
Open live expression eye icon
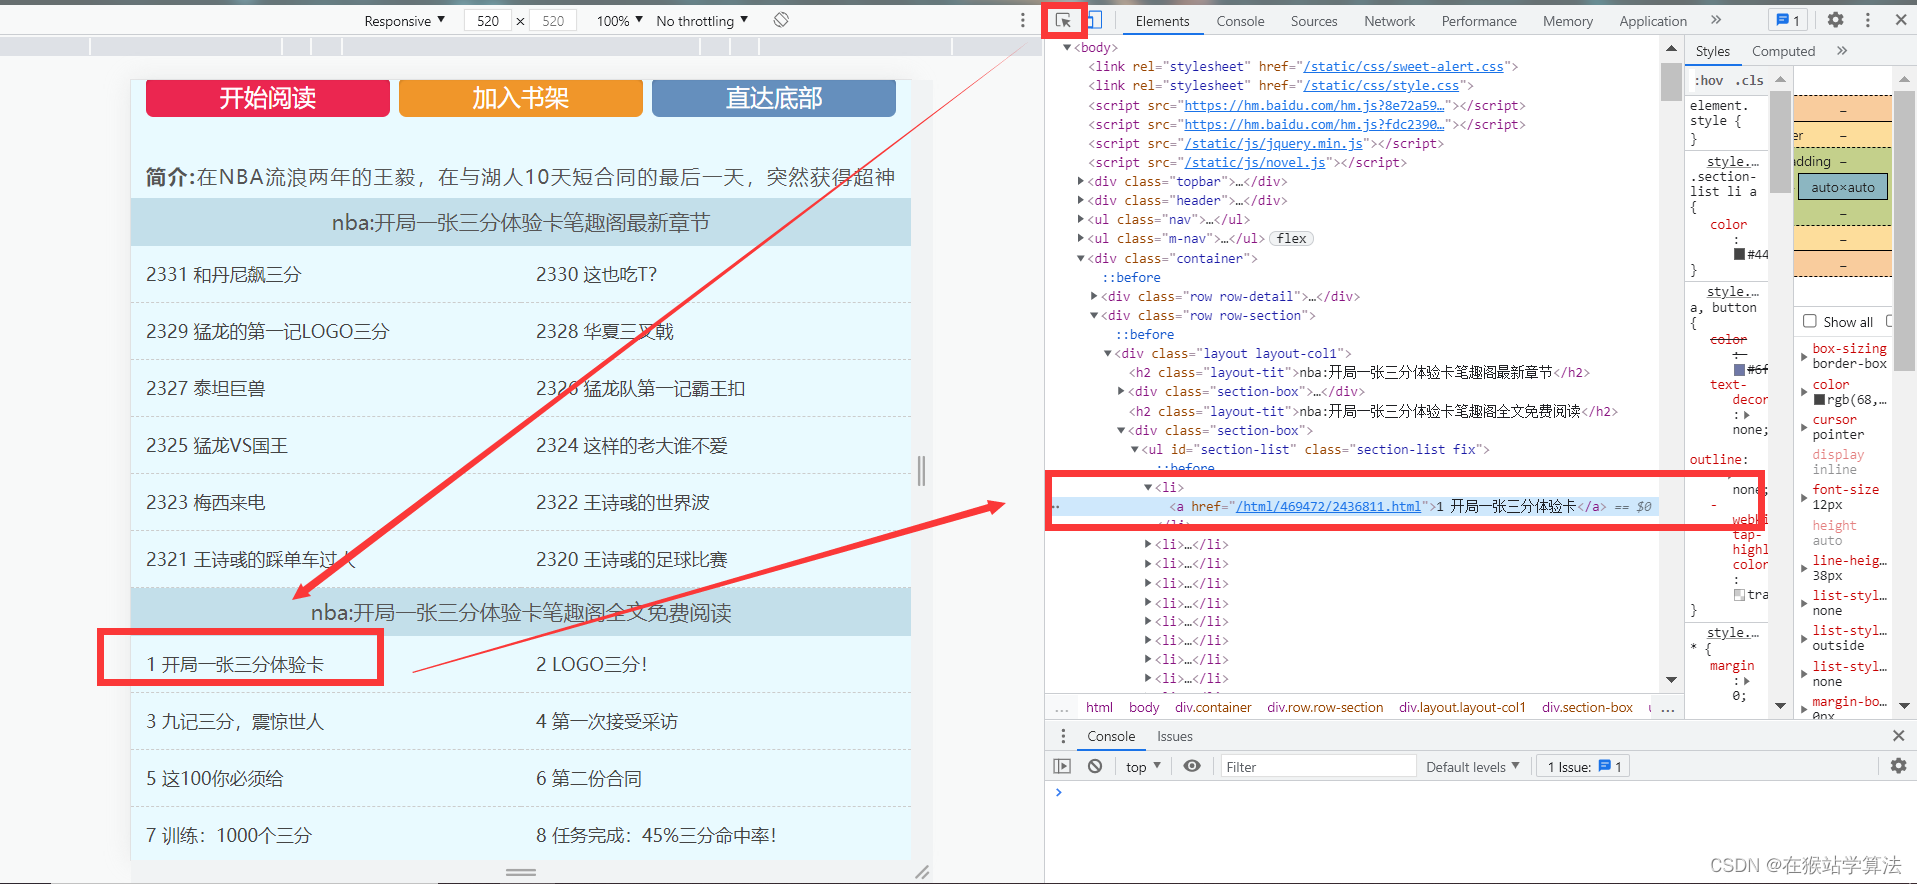coord(1191,766)
